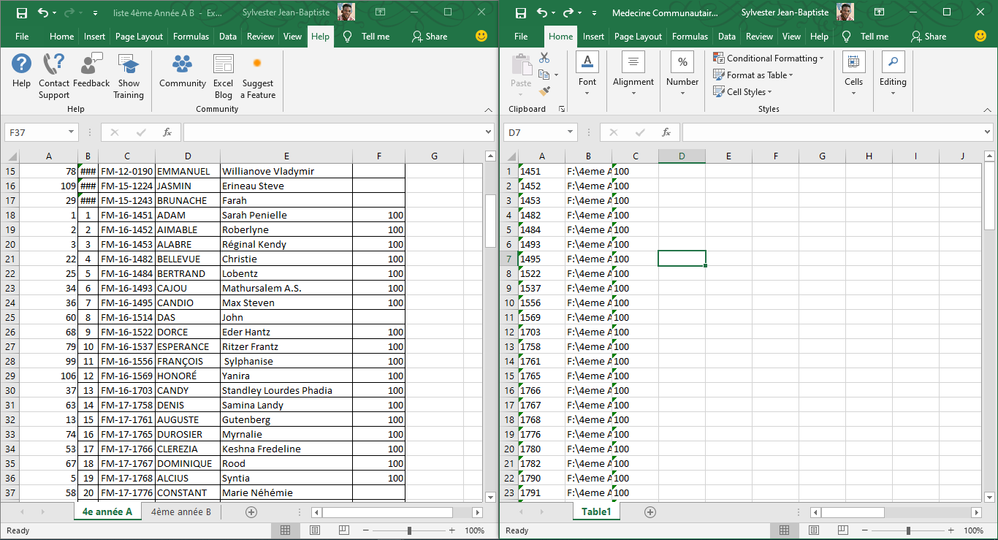This screenshot has width=998, height=540.
Task: Select column D header in right window
Action: point(682,156)
